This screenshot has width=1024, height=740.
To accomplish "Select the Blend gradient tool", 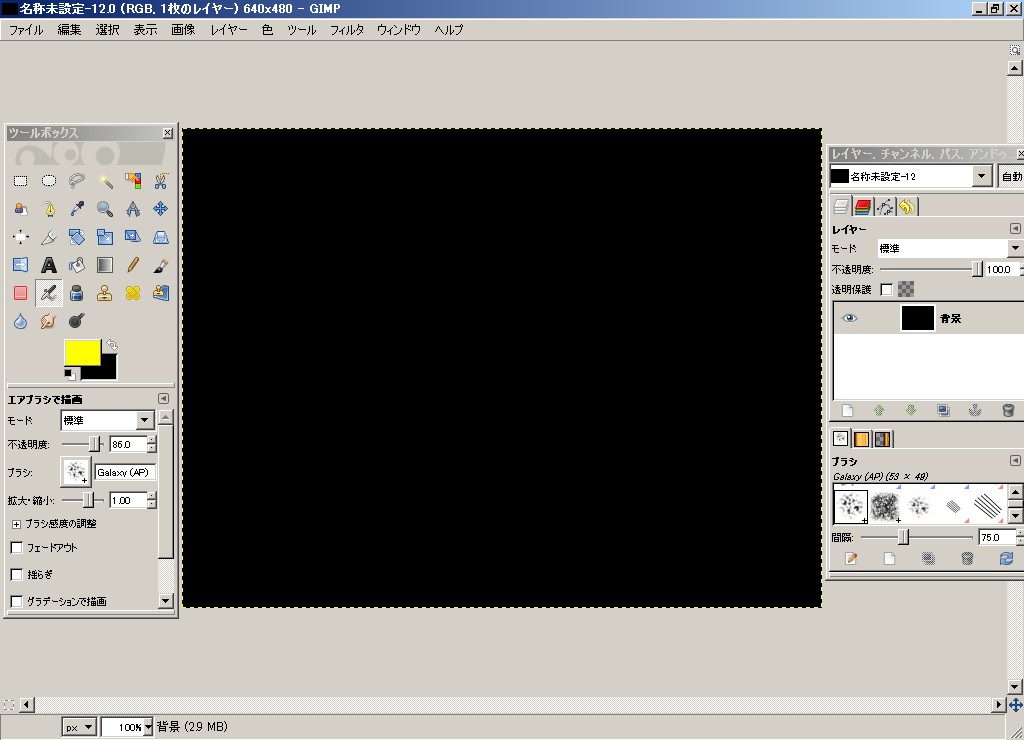I will coord(104,265).
